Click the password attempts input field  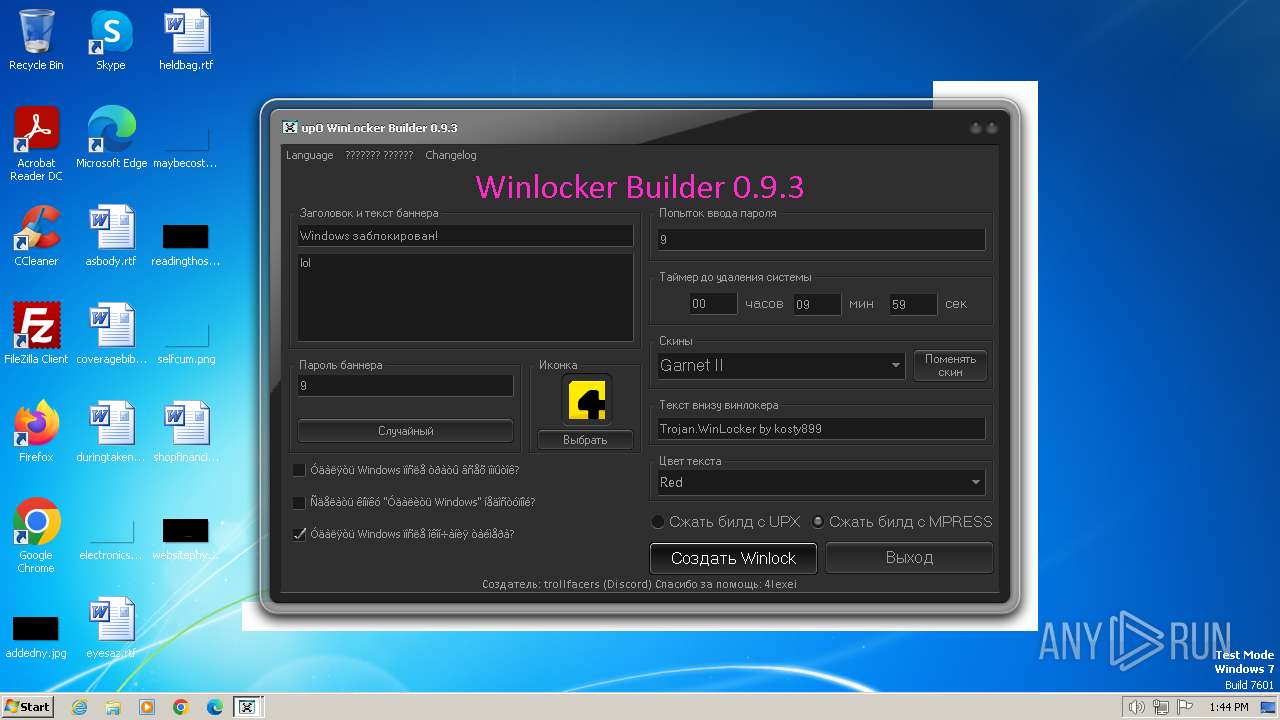(821, 240)
